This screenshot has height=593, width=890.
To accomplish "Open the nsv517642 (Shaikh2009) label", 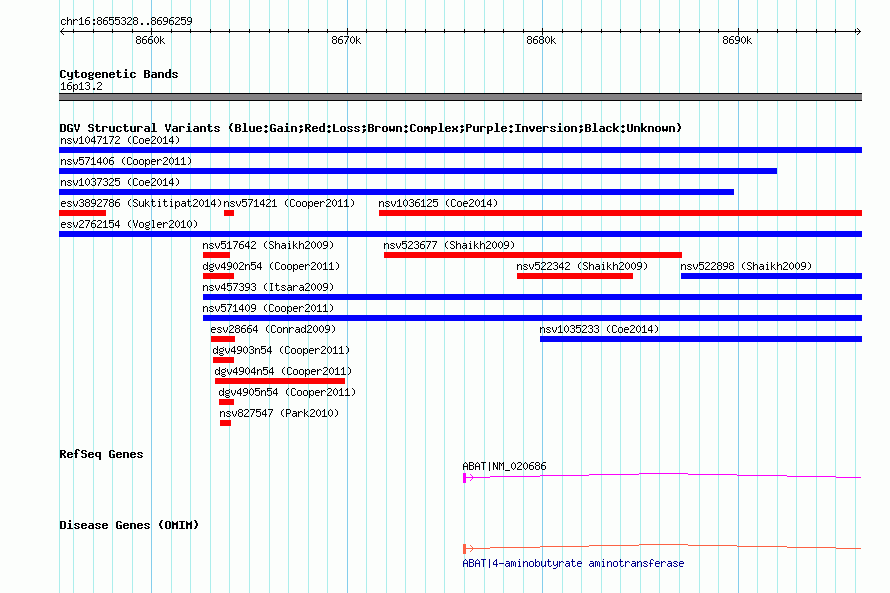I will tap(268, 245).
